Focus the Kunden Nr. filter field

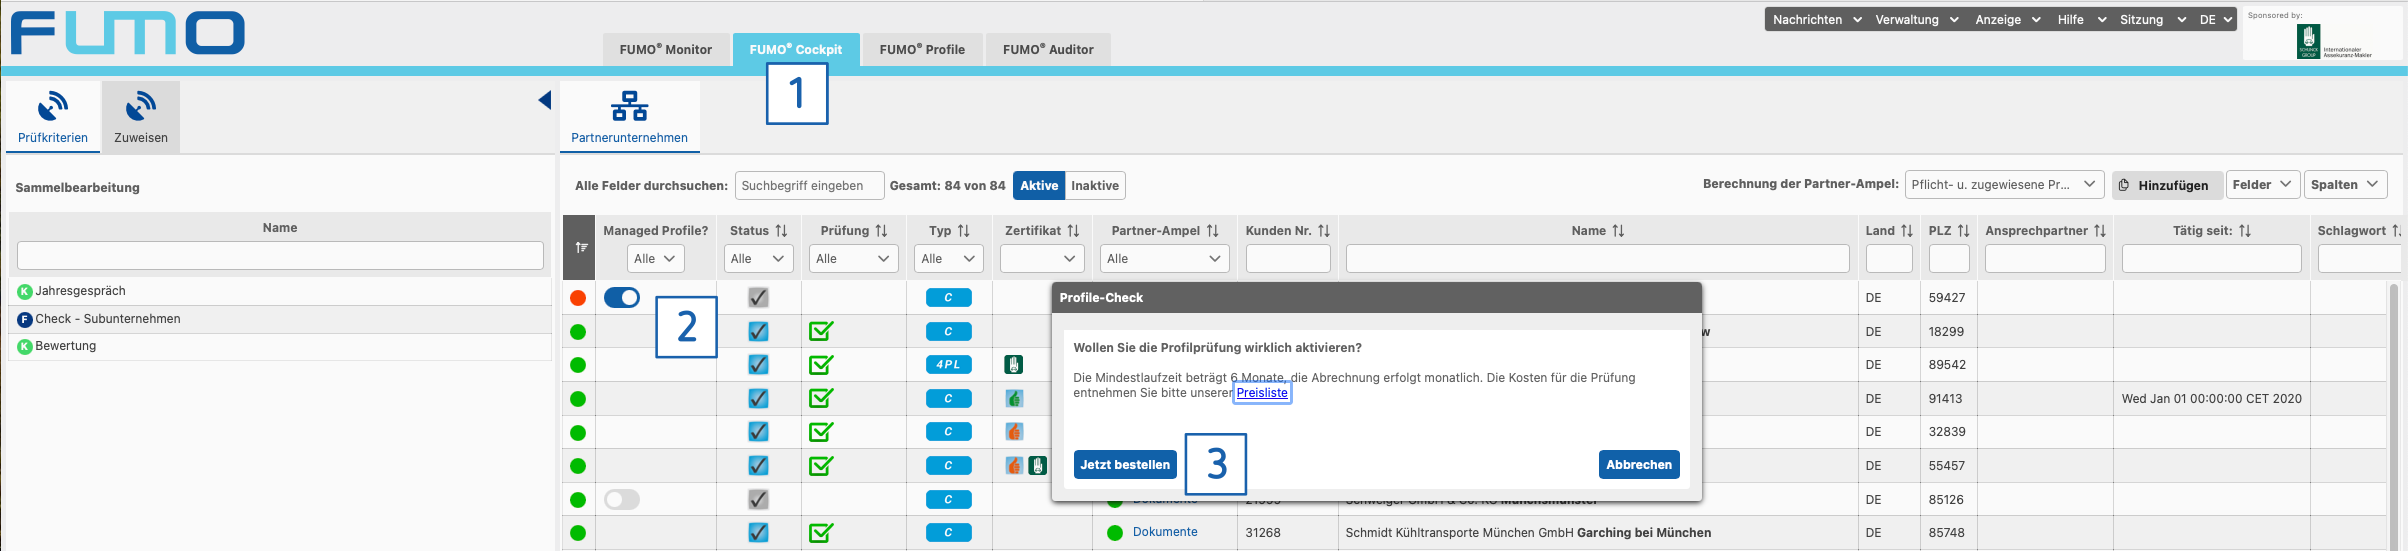click(1288, 259)
